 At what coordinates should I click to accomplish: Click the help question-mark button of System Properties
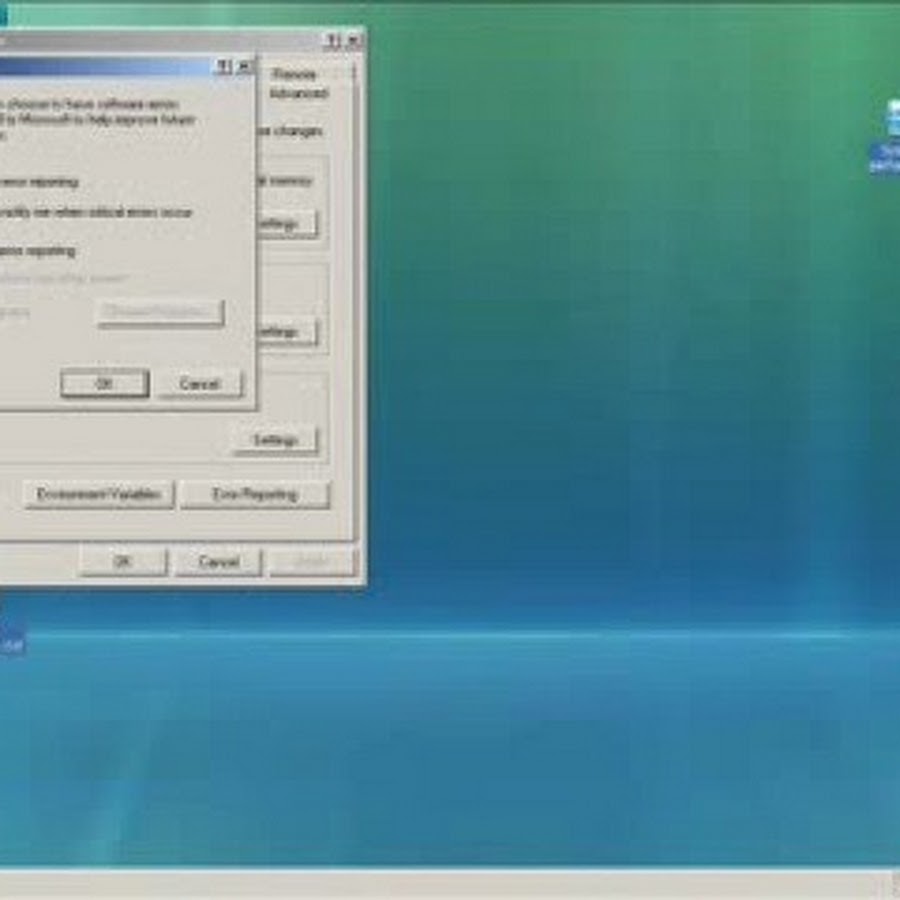pyautogui.click(x=332, y=41)
